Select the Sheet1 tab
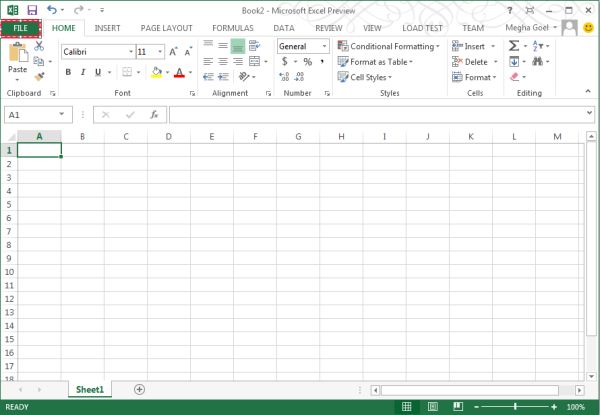 (90, 389)
